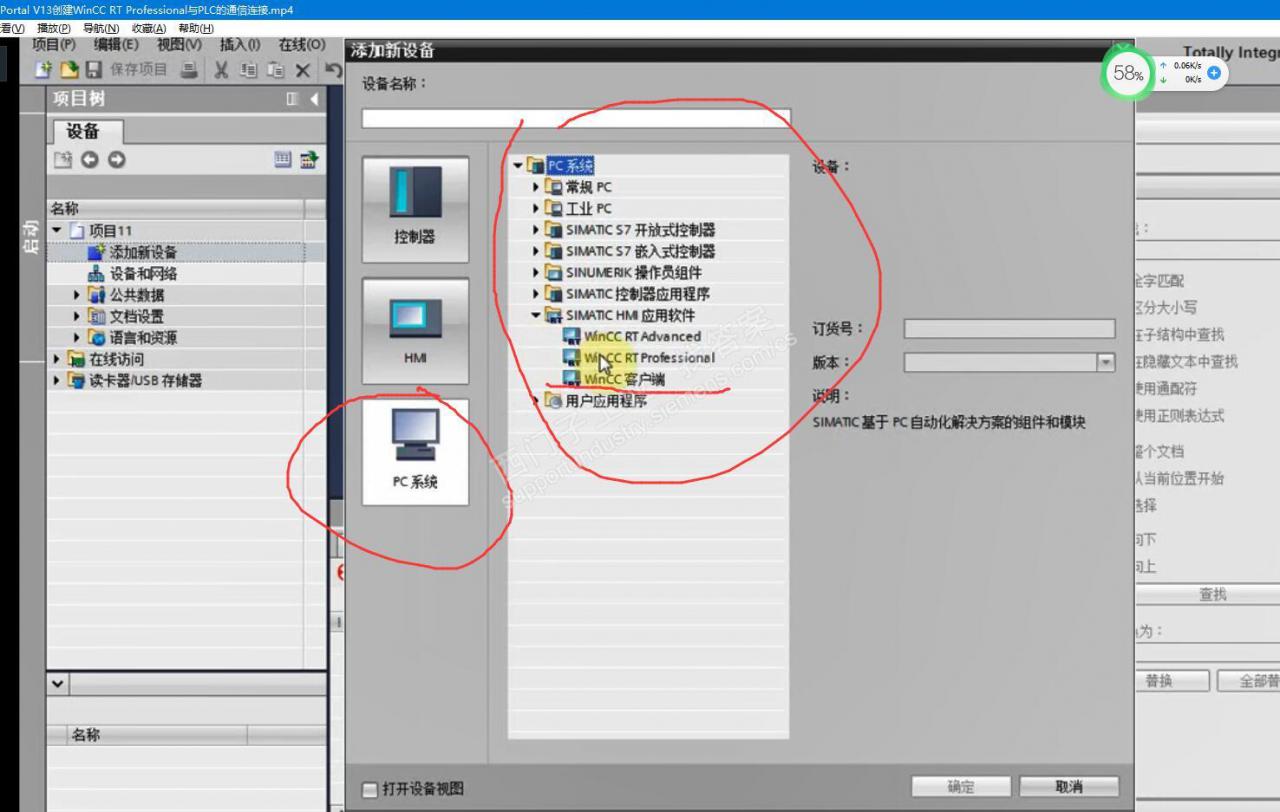Expand SIMATIC S7 嵌入式控制器 node arrow
This screenshot has height=812, width=1280.
coord(536,251)
